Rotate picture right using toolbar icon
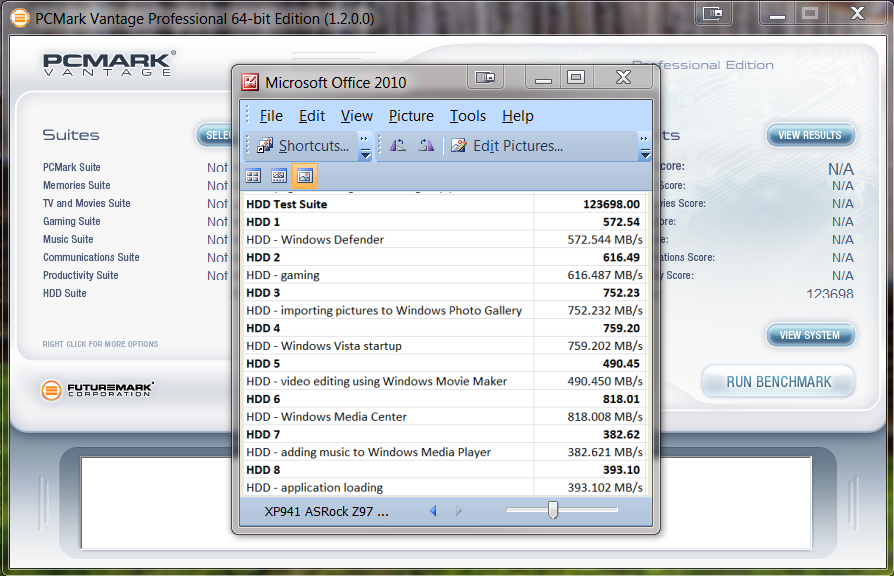Image resolution: width=894 pixels, height=576 pixels. [426, 146]
